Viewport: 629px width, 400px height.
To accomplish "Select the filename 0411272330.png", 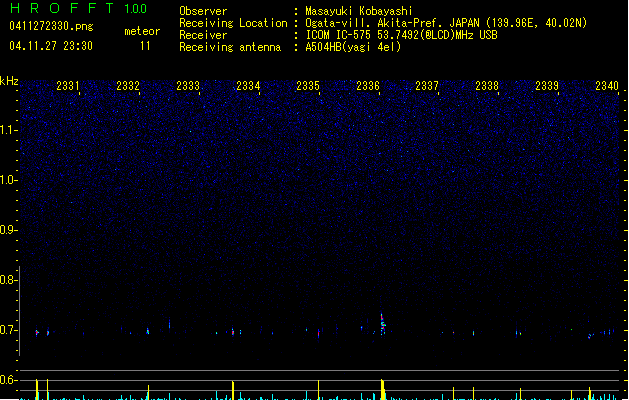I will click(x=51, y=26).
